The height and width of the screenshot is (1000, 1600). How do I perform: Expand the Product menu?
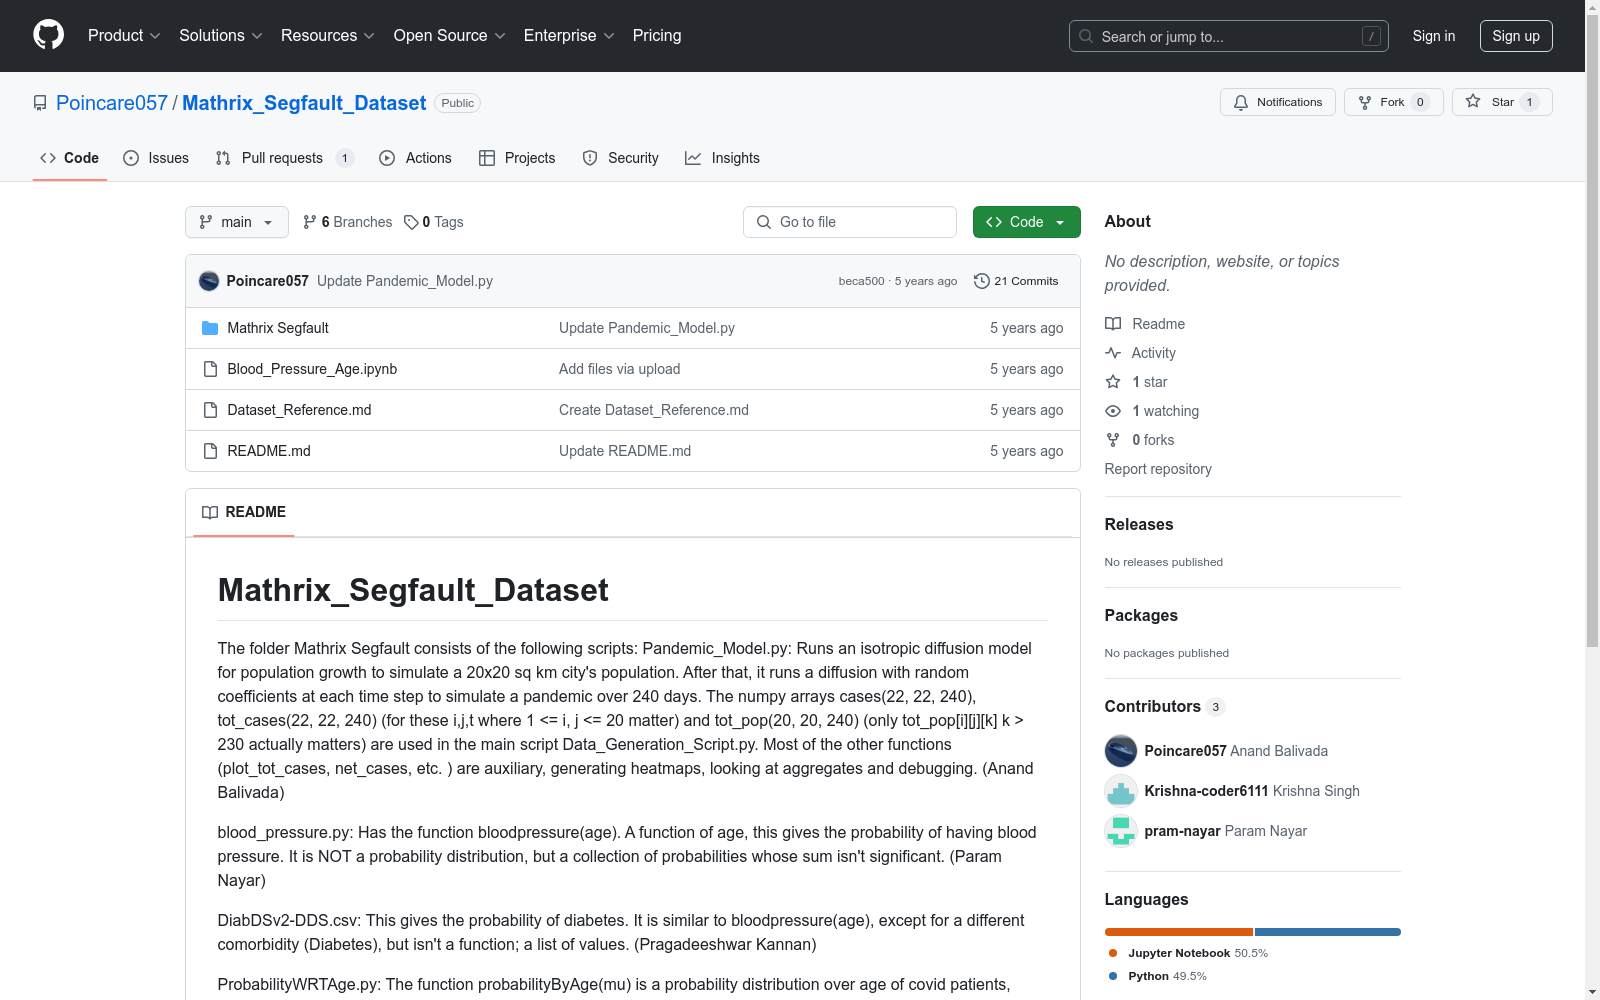point(124,36)
